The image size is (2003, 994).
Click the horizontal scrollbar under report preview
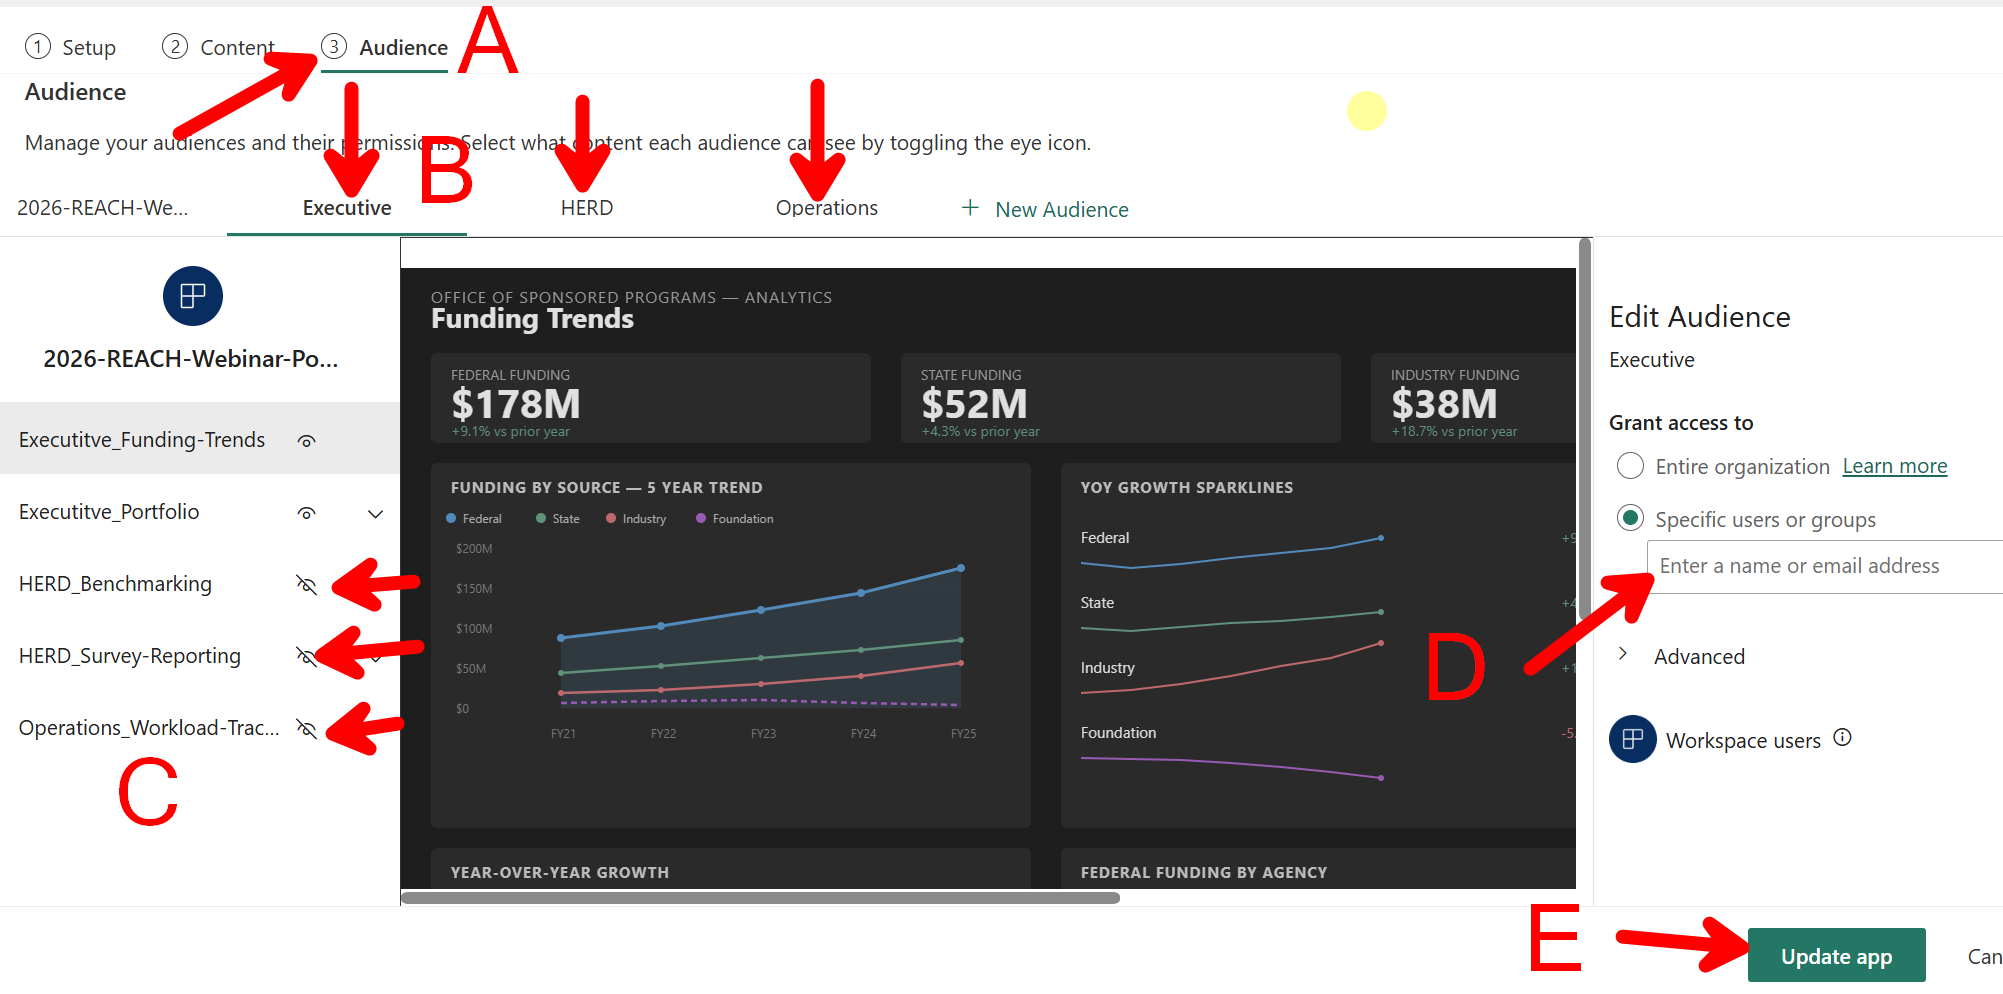(760, 898)
